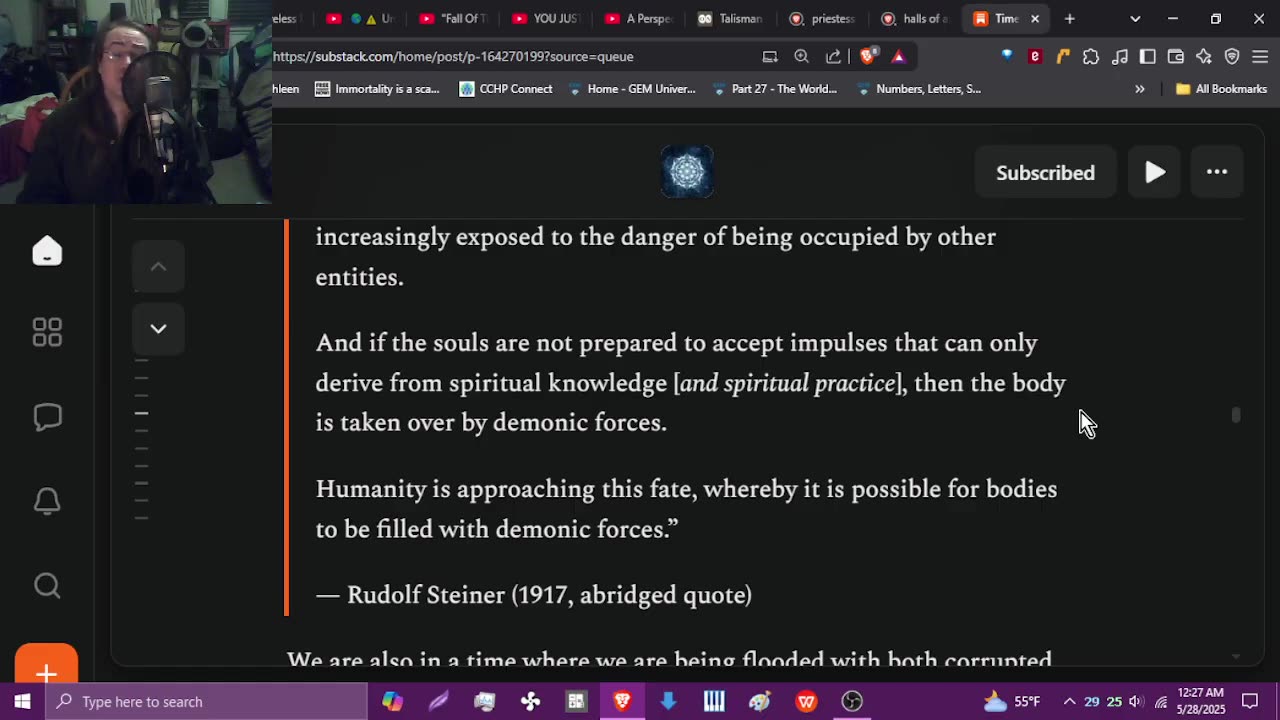Open weather widget showing 55°F
Image resolution: width=1280 pixels, height=720 pixels.
[1012, 701]
